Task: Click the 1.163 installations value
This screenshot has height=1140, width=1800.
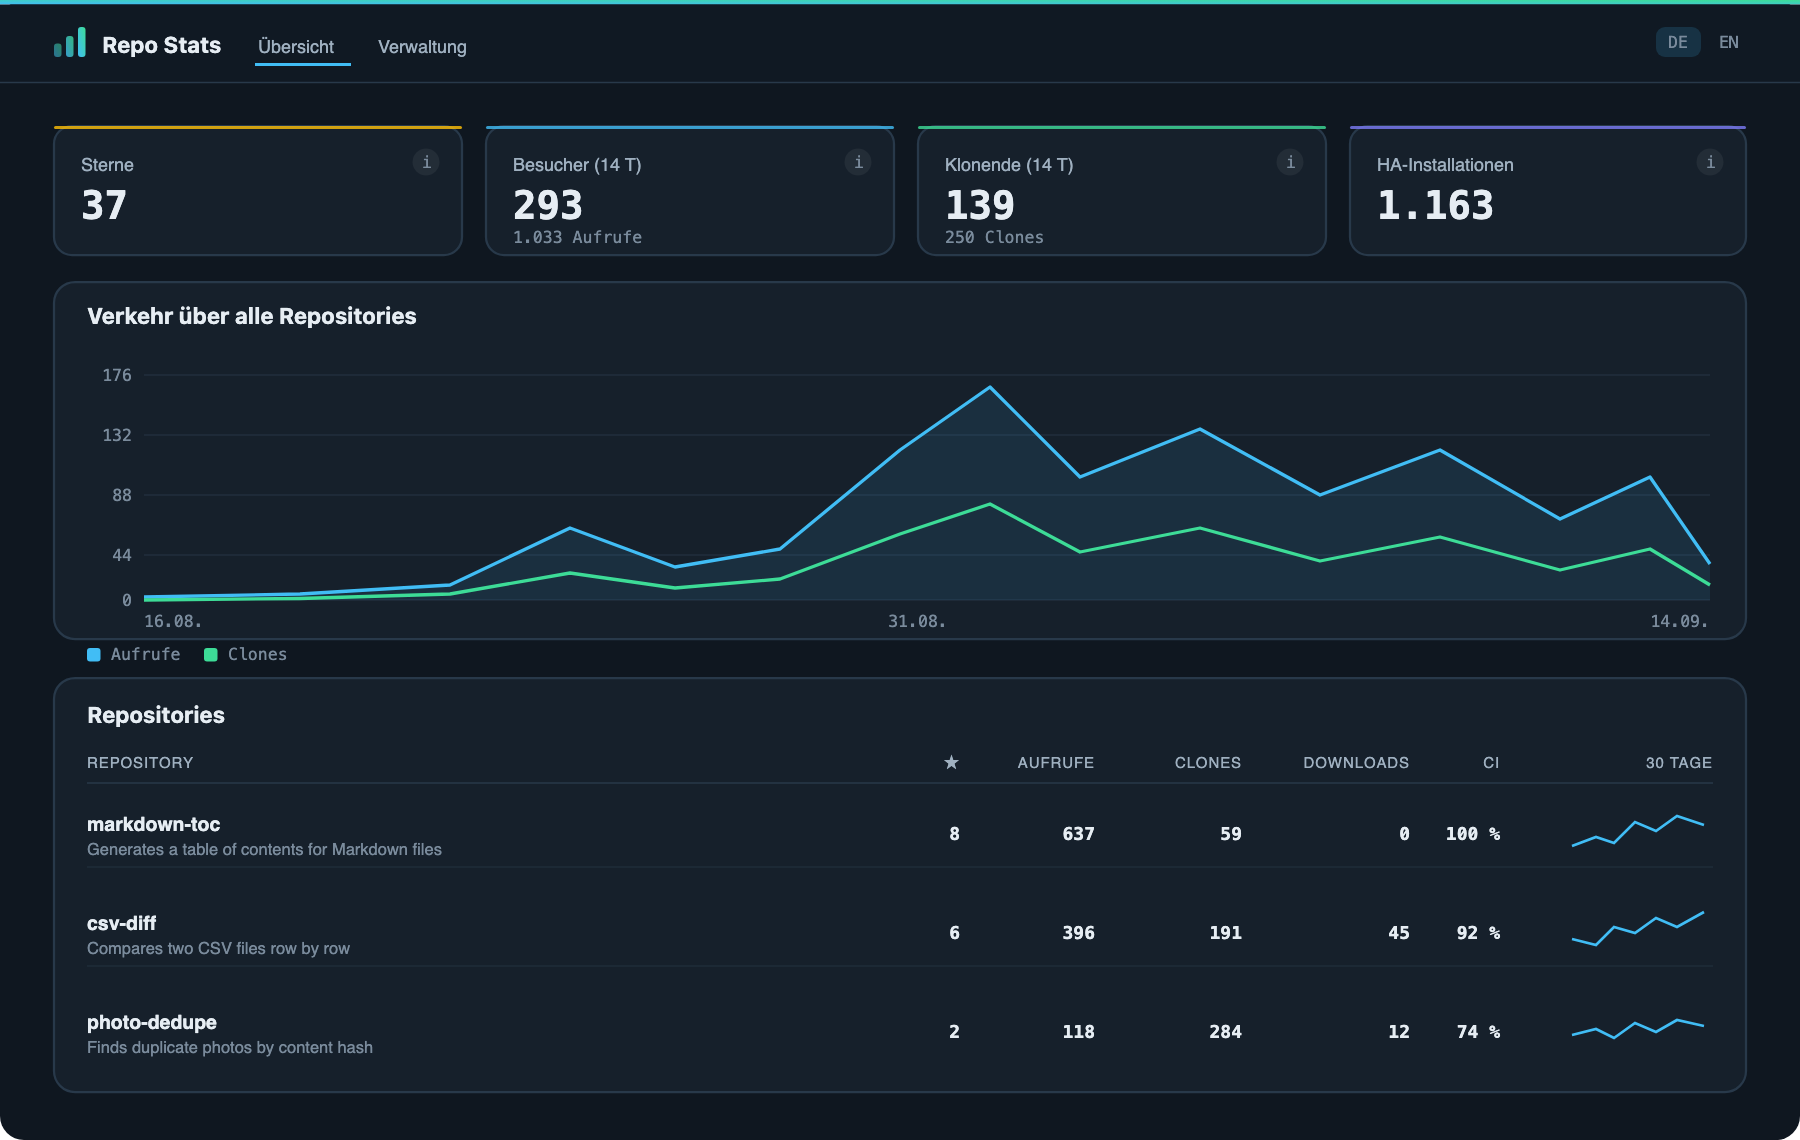Action: click(x=1435, y=205)
